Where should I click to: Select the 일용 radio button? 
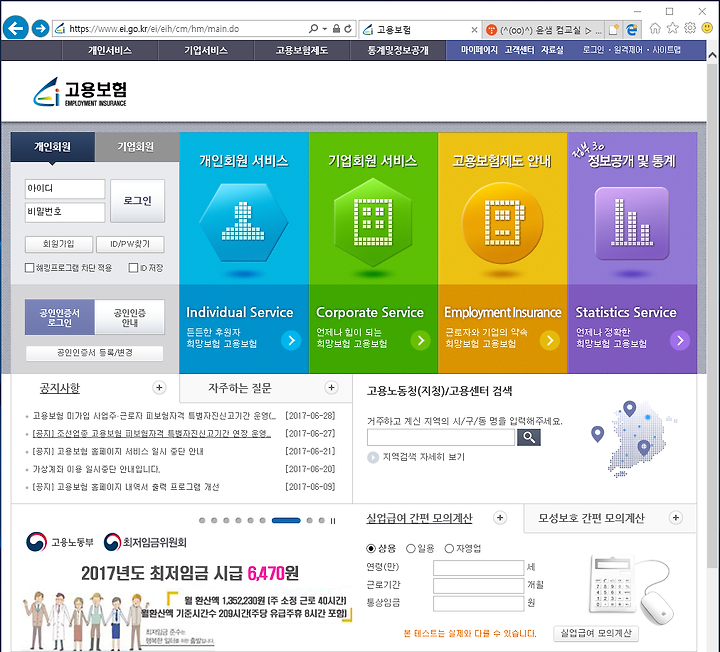[411, 549]
